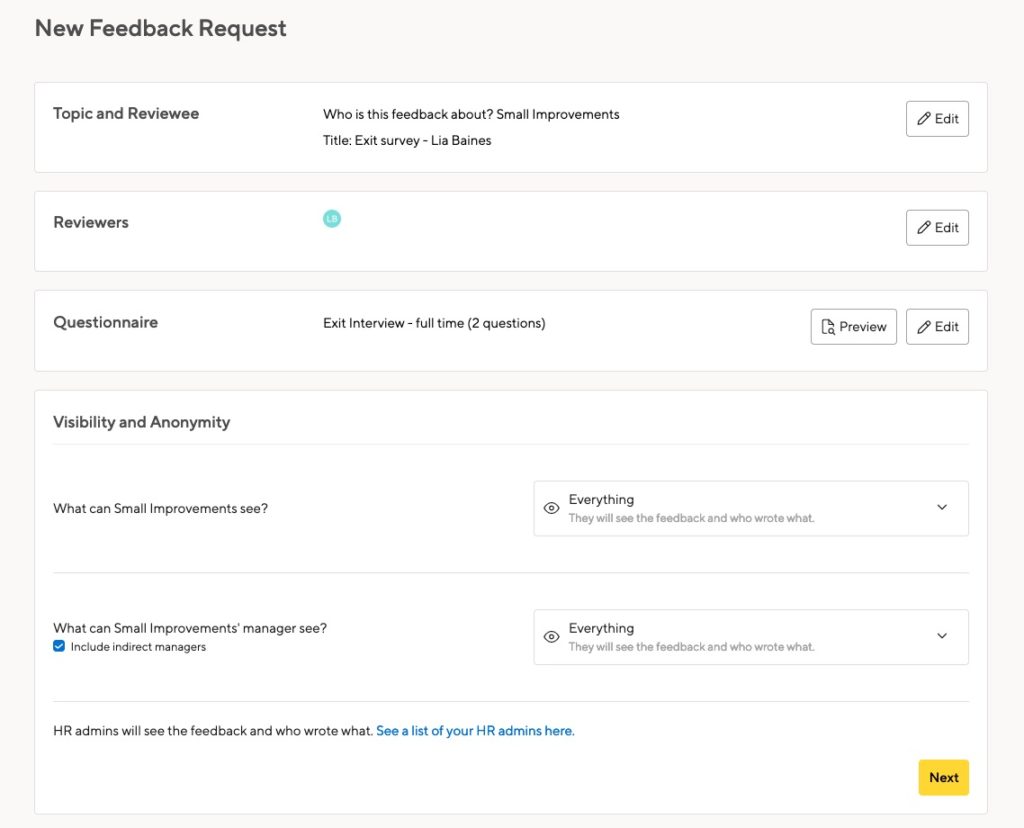
Task: Expand the chevron in the manager visibility row
Action: click(942, 636)
